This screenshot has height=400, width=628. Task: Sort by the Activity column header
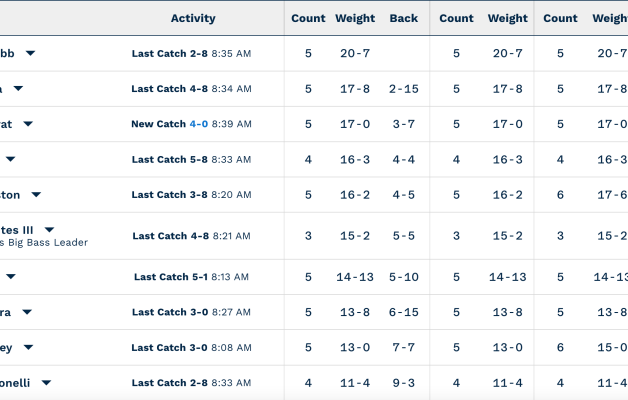tap(193, 18)
